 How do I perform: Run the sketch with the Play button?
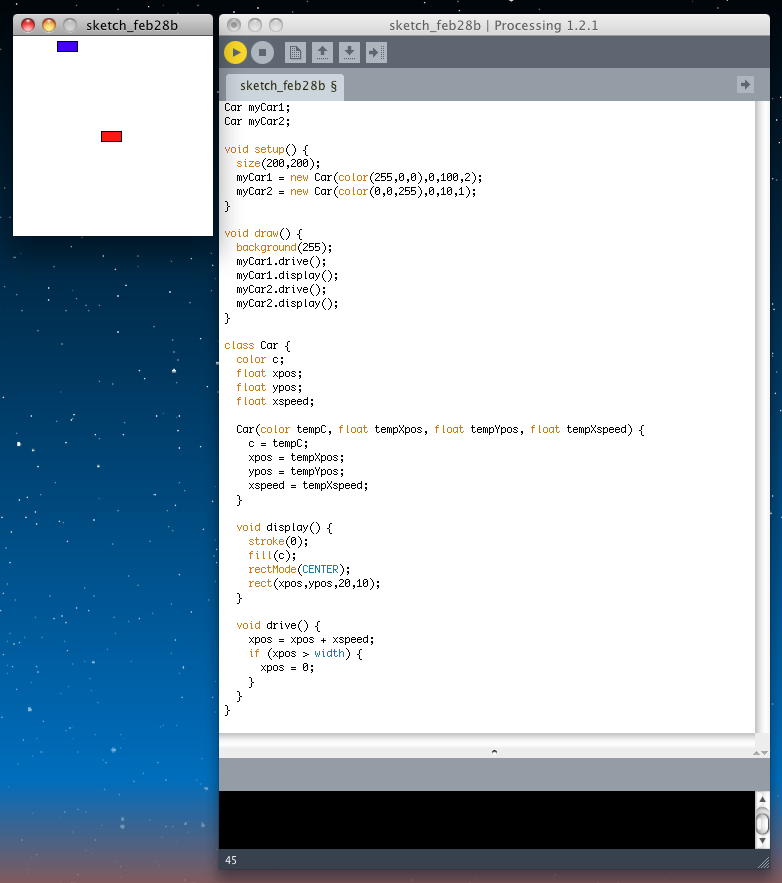click(x=235, y=53)
